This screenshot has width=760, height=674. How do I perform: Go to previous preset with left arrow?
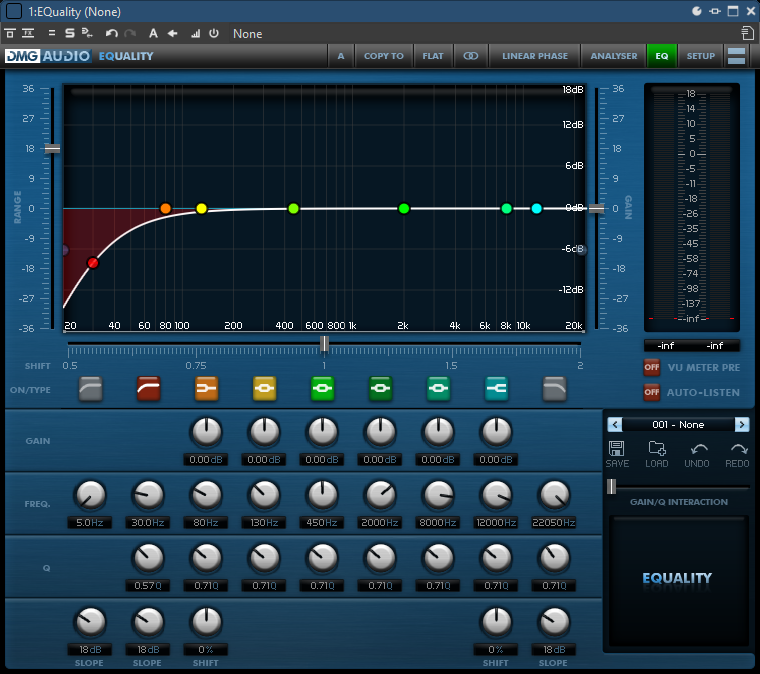click(615, 425)
